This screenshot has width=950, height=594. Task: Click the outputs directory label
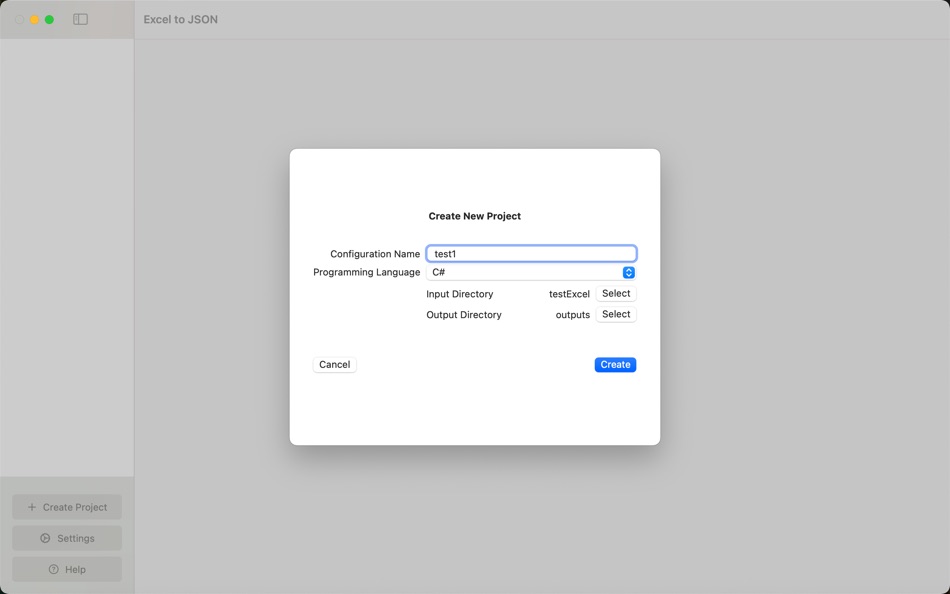tap(573, 314)
